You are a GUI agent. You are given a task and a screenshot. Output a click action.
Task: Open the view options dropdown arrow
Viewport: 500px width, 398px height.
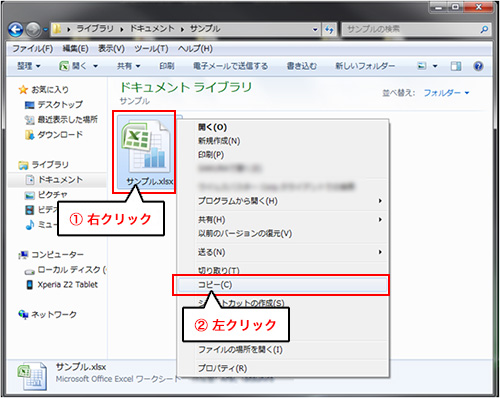[435, 66]
